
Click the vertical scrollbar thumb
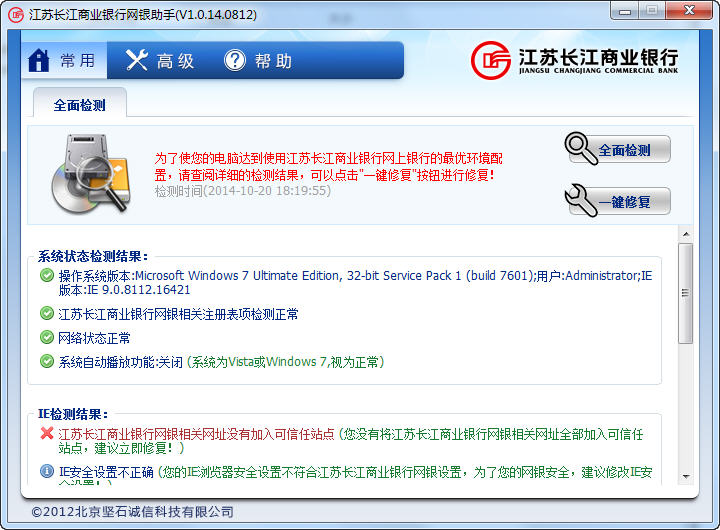(x=686, y=293)
